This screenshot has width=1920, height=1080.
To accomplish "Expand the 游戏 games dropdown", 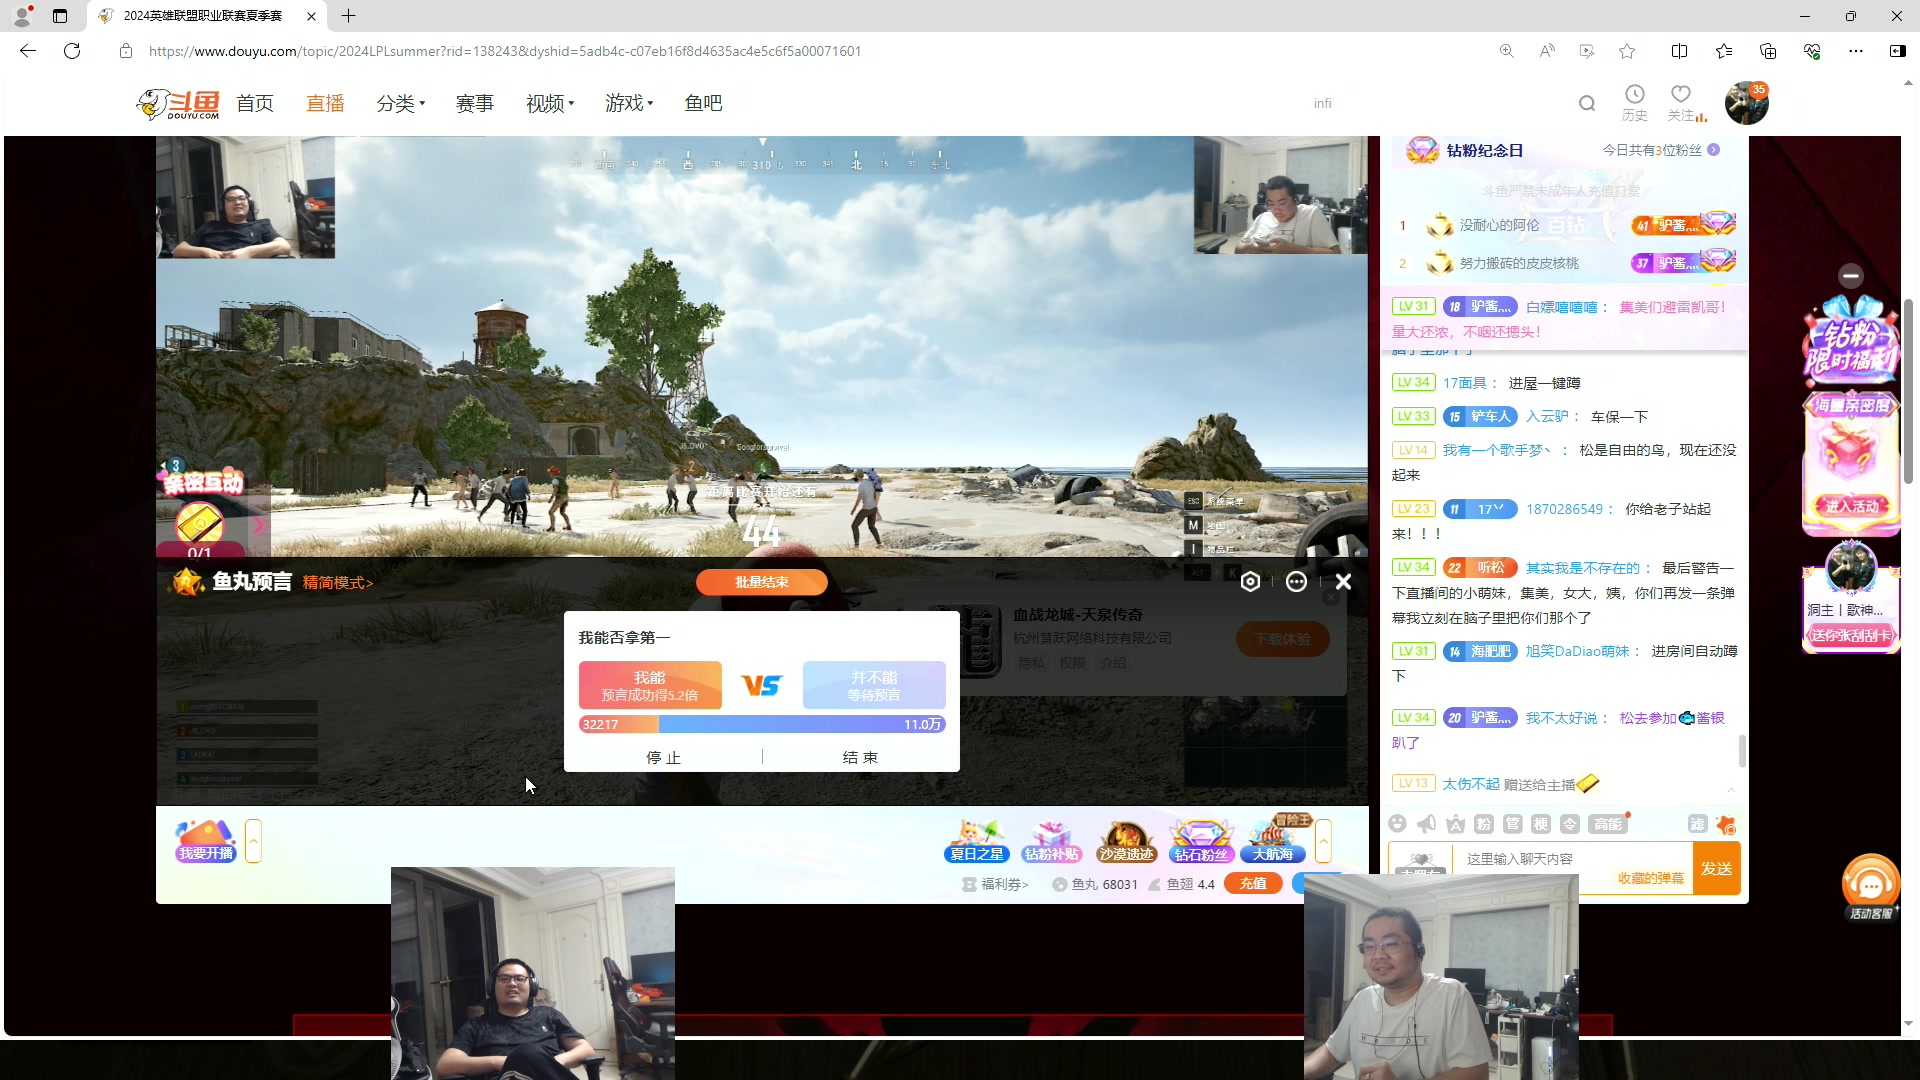I will click(x=629, y=103).
